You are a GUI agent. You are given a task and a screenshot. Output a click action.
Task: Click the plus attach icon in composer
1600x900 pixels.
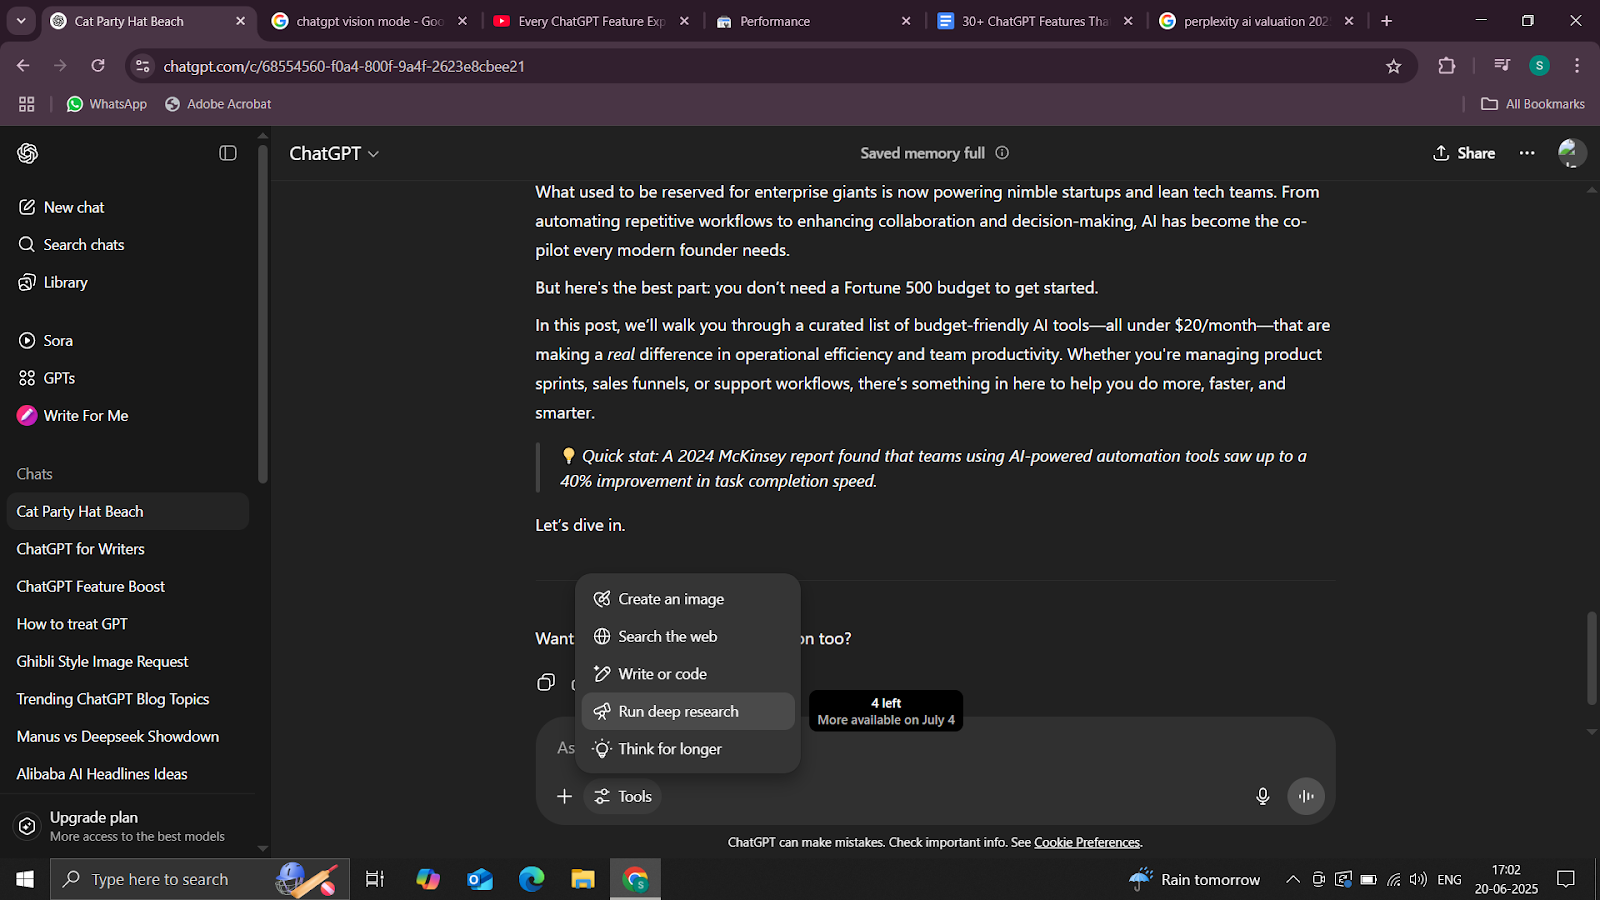[565, 796]
